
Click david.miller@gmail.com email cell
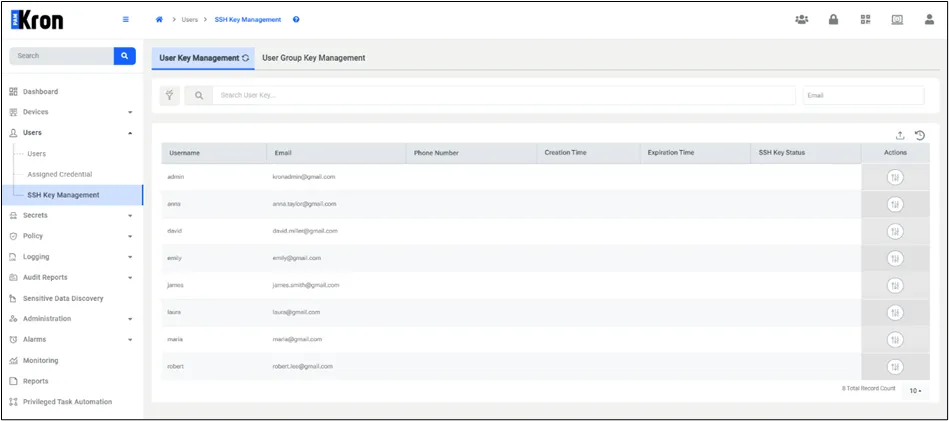(305, 231)
